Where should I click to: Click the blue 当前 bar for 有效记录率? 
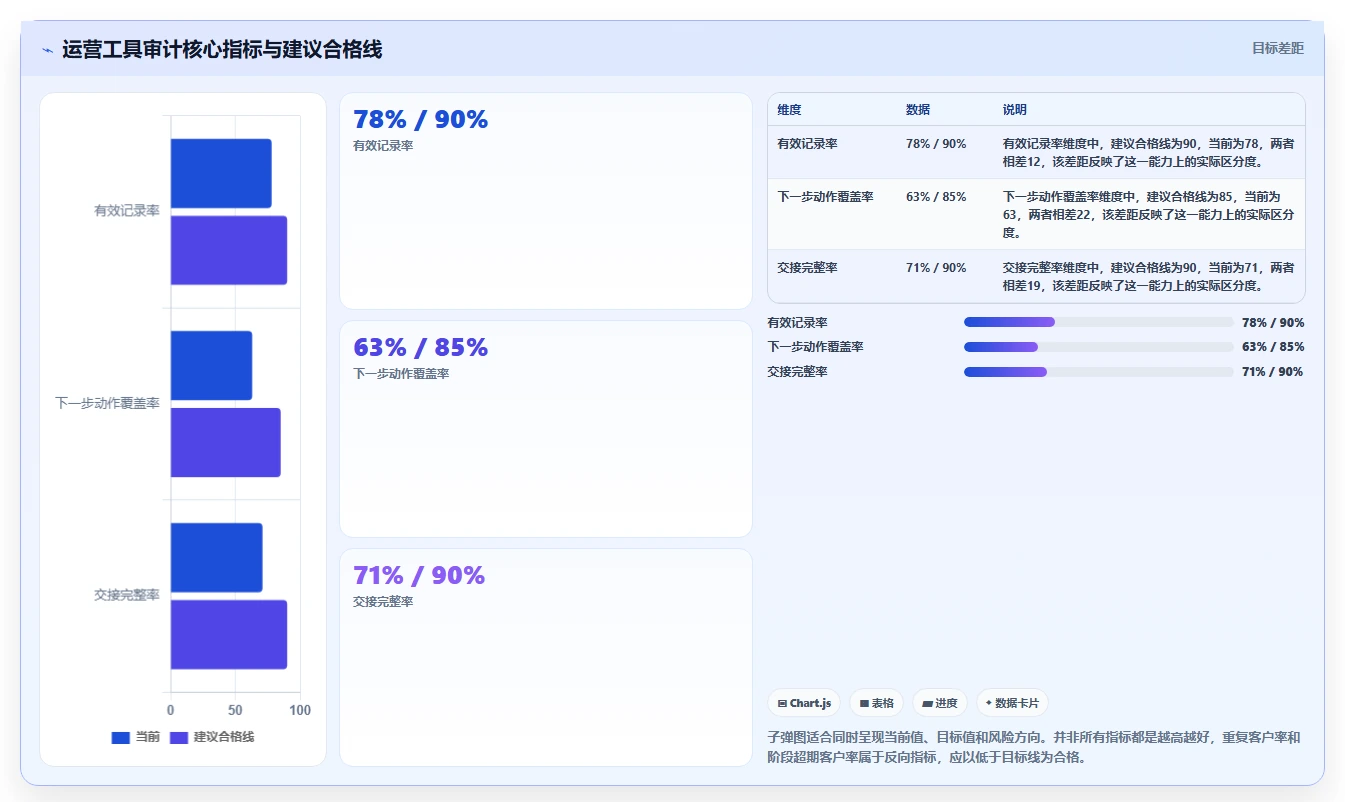click(x=221, y=173)
